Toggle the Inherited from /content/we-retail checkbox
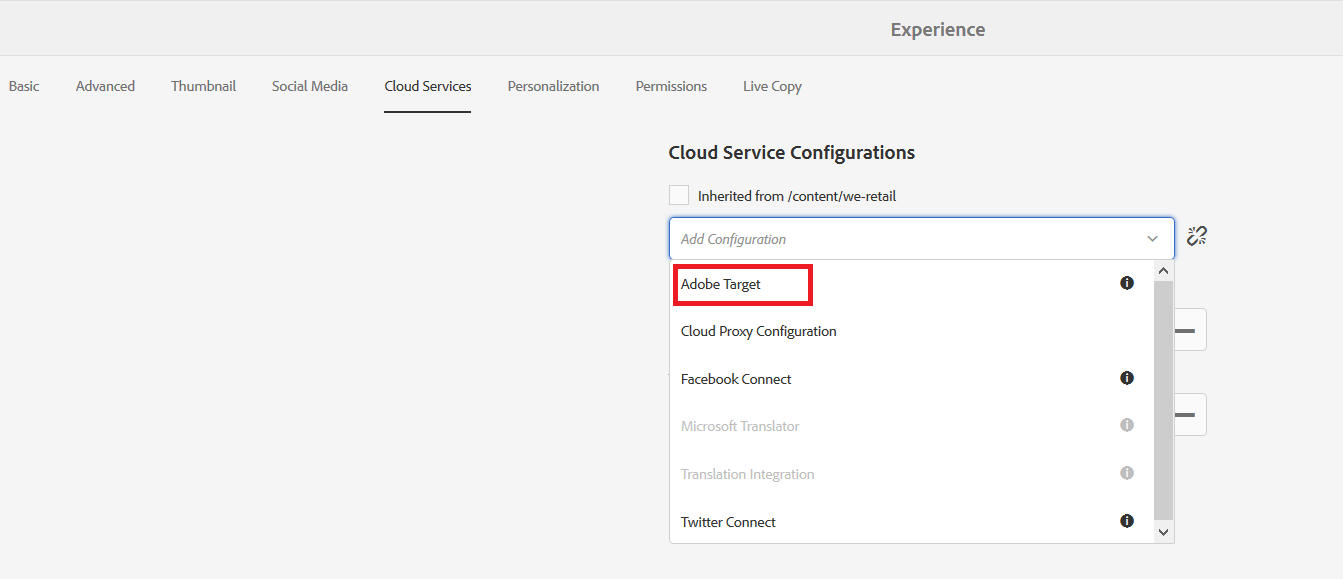The image size is (1343, 579). pos(679,195)
